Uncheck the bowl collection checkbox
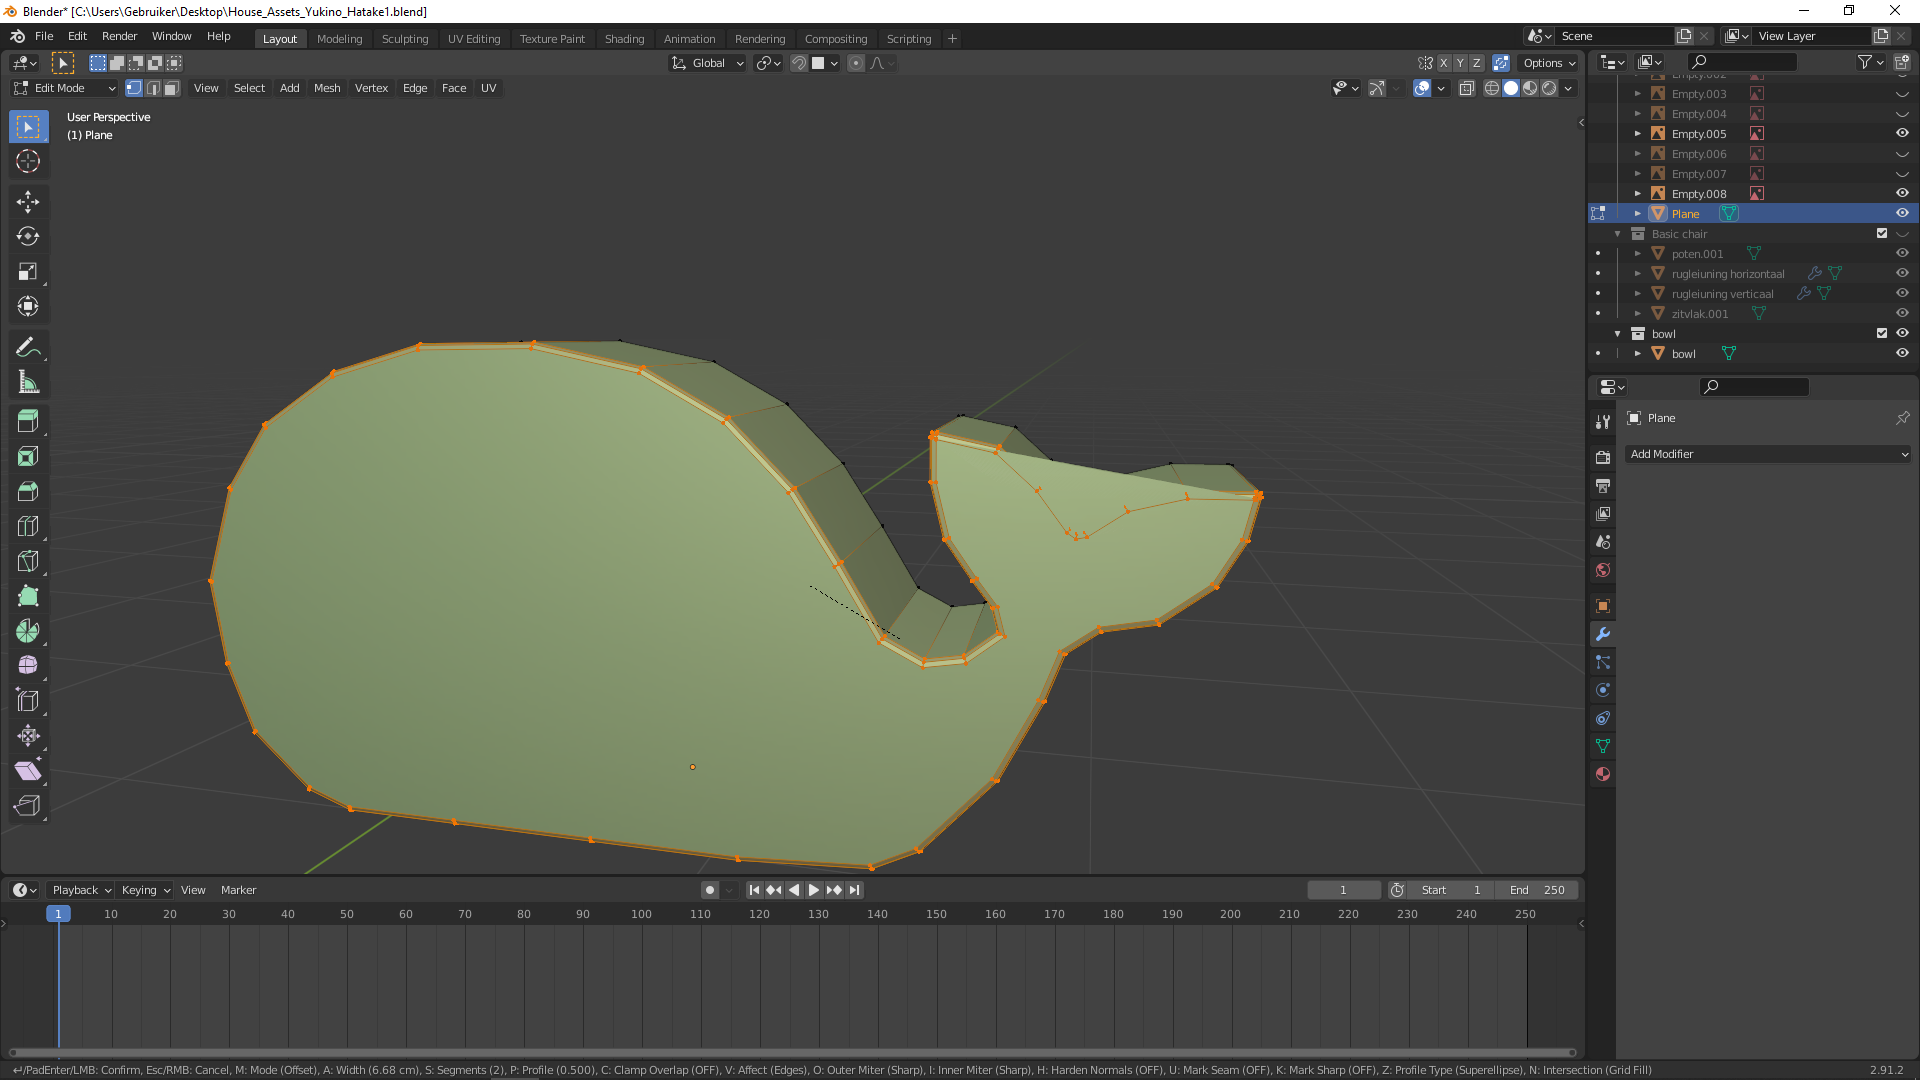This screenshot has width=1920, height=1080. click(1882, 333)
